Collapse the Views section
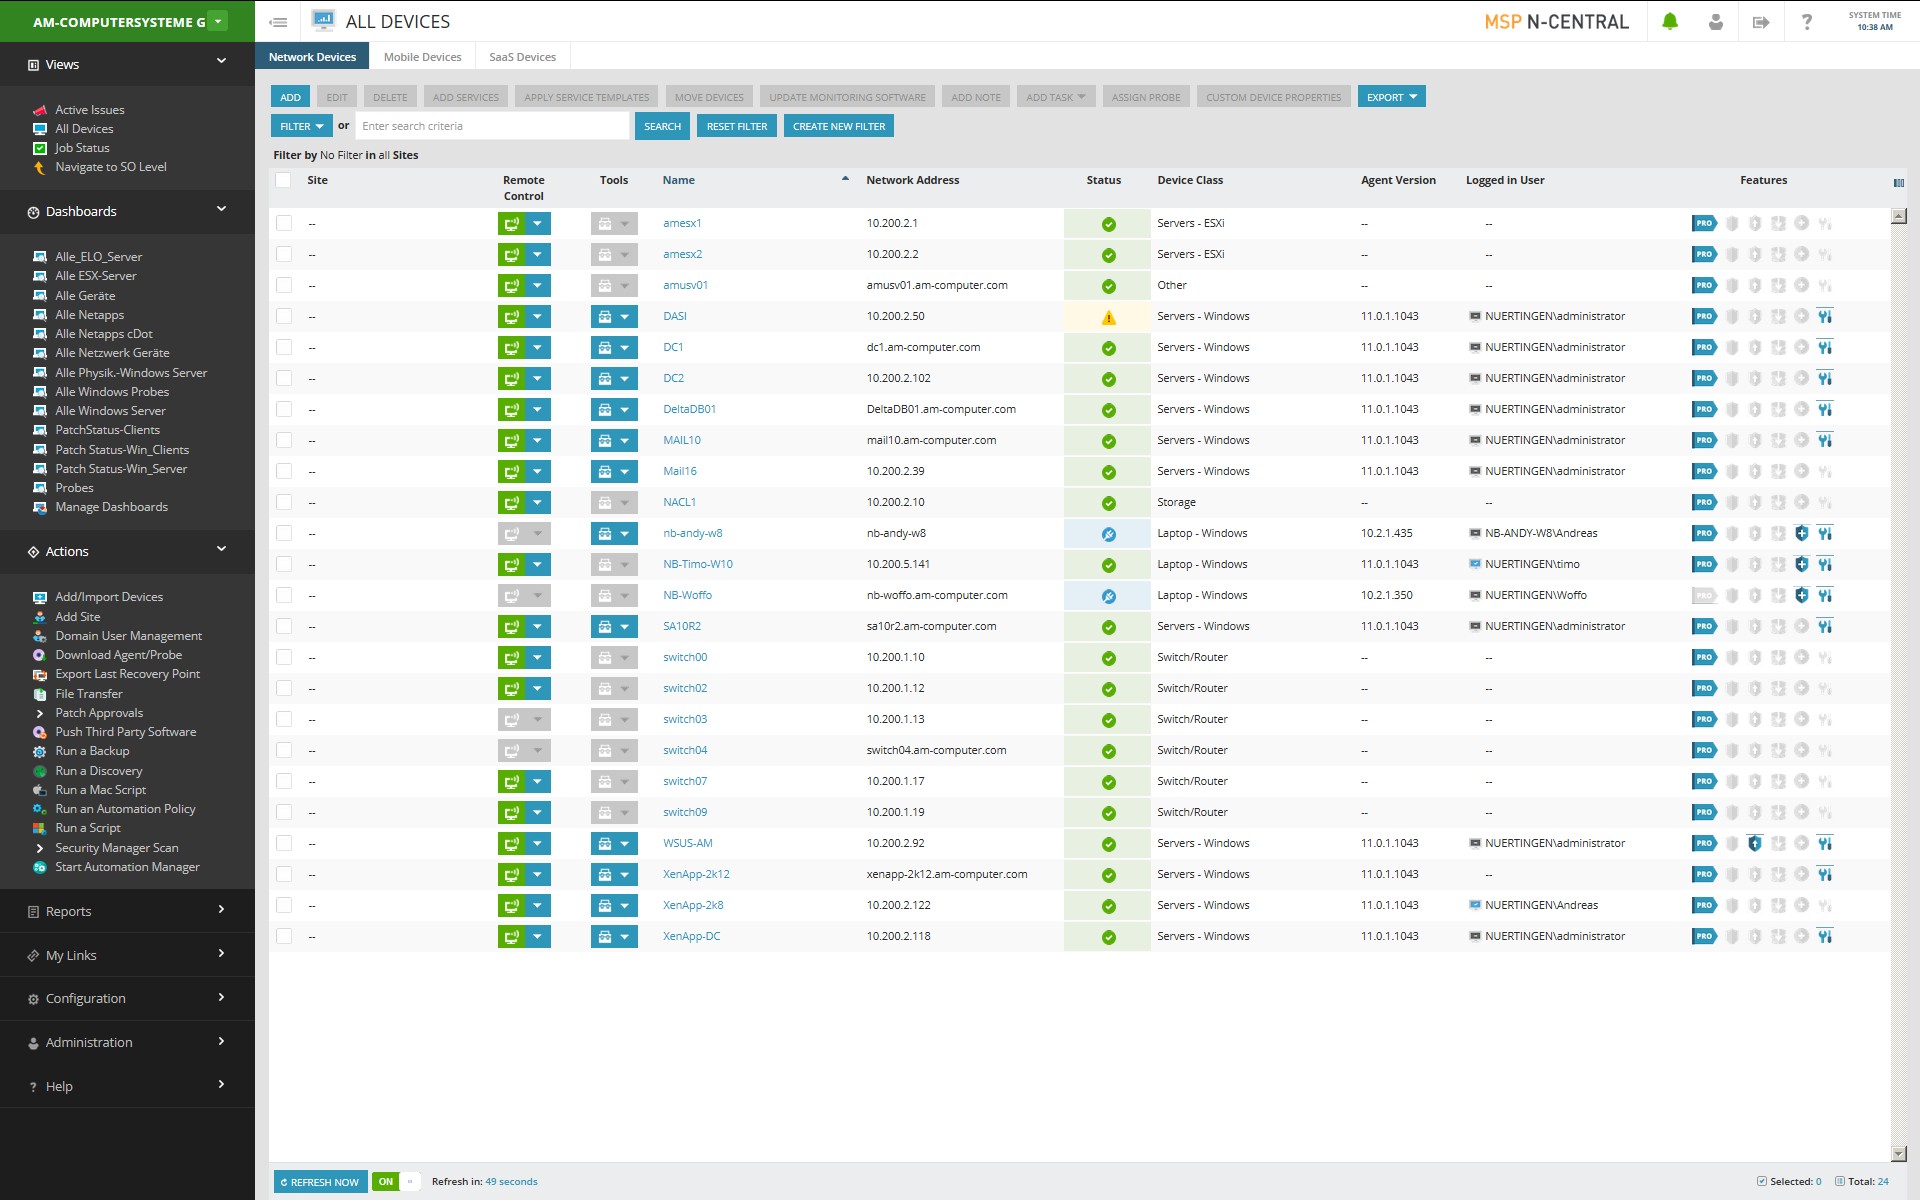The image size is (1920, 1200). [x=221, y=62]
